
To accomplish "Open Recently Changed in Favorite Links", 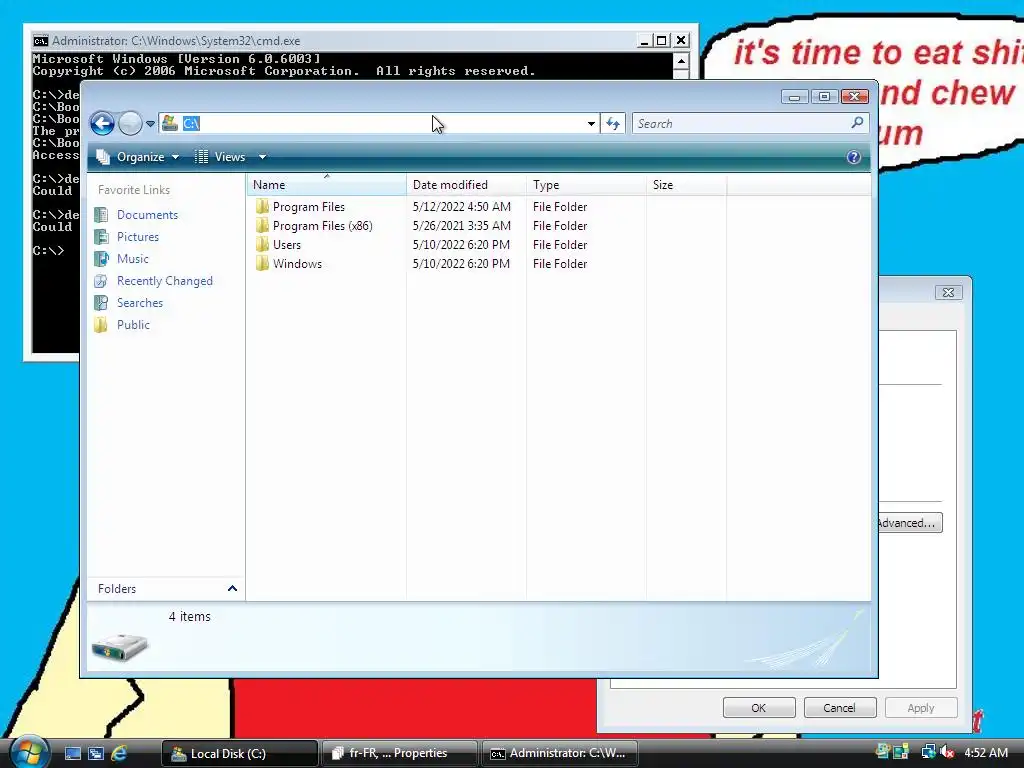I will coord(165,281).
